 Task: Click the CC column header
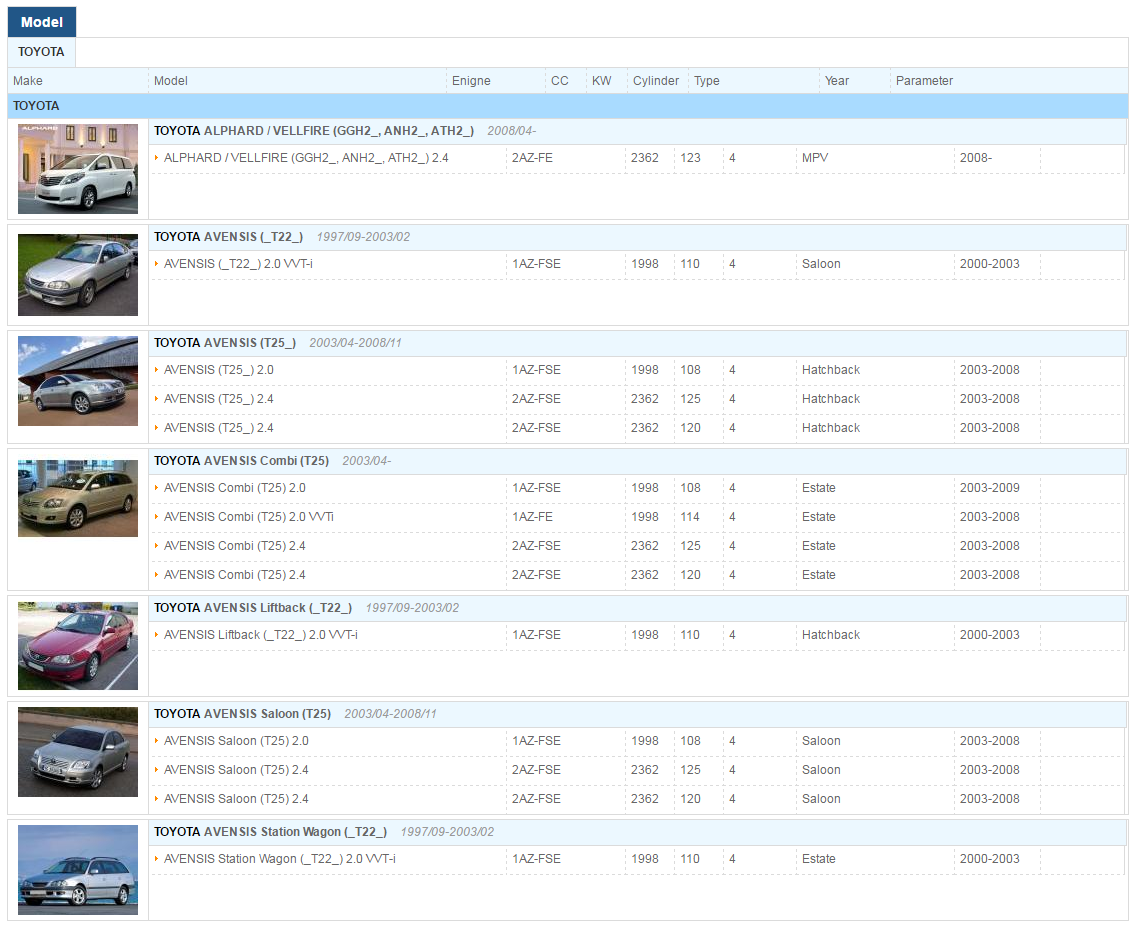click(560, 81)
